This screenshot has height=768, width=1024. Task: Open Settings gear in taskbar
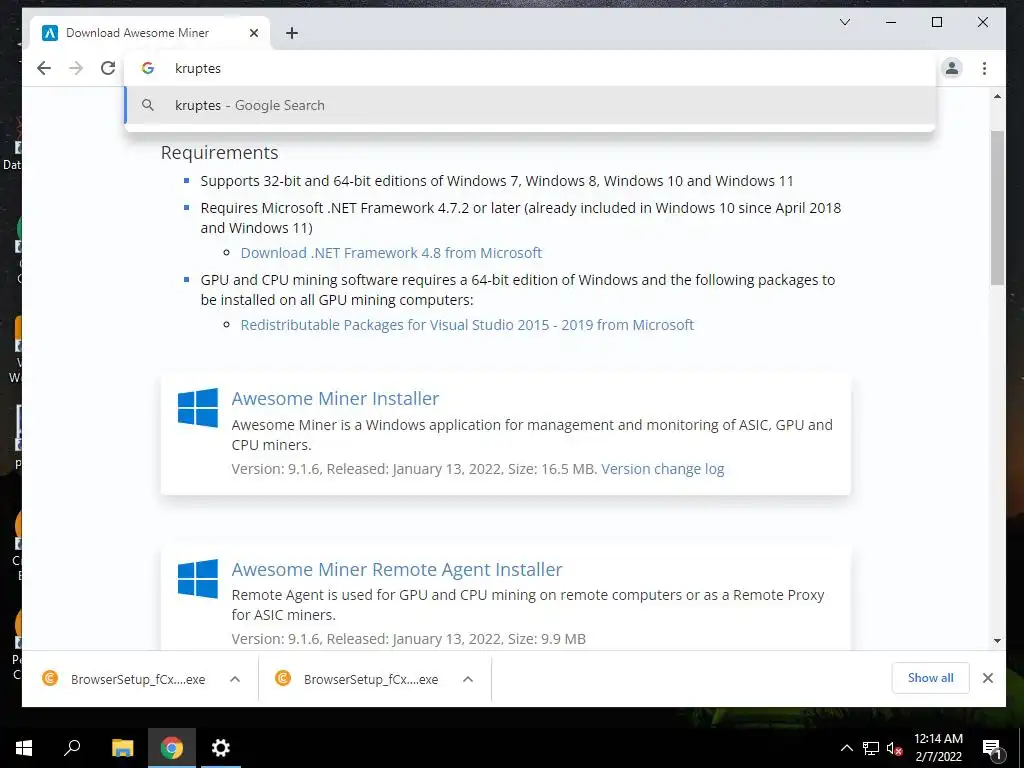point(221,748)
